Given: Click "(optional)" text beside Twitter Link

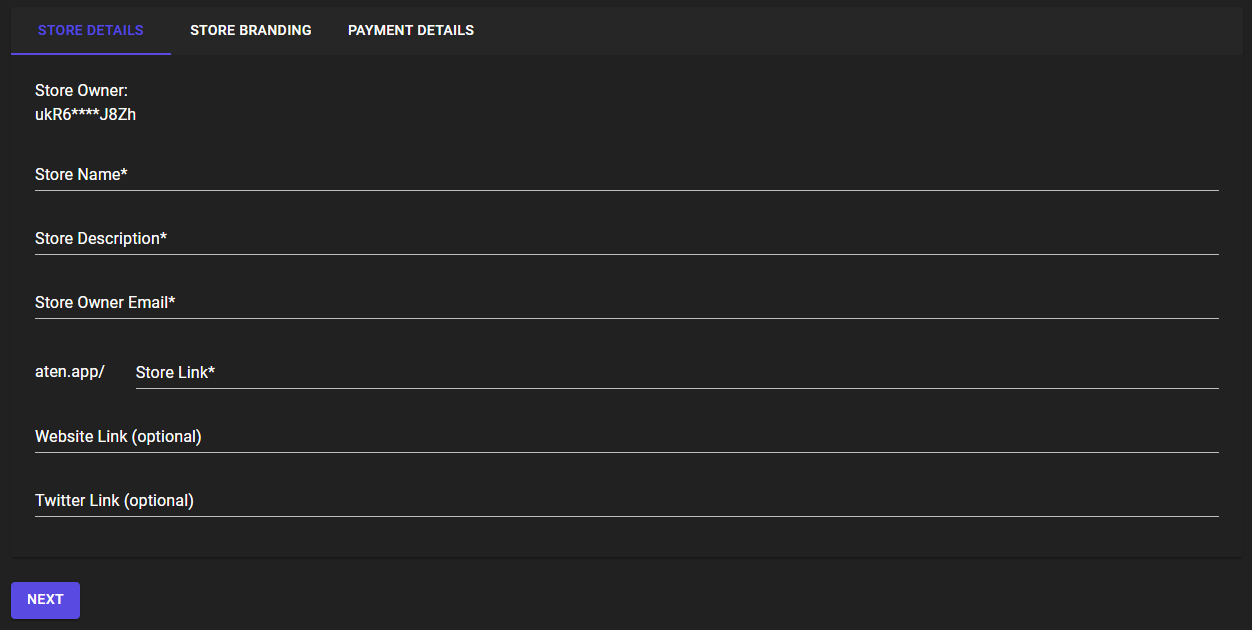Looking at the screenshot, I should 158,501.
